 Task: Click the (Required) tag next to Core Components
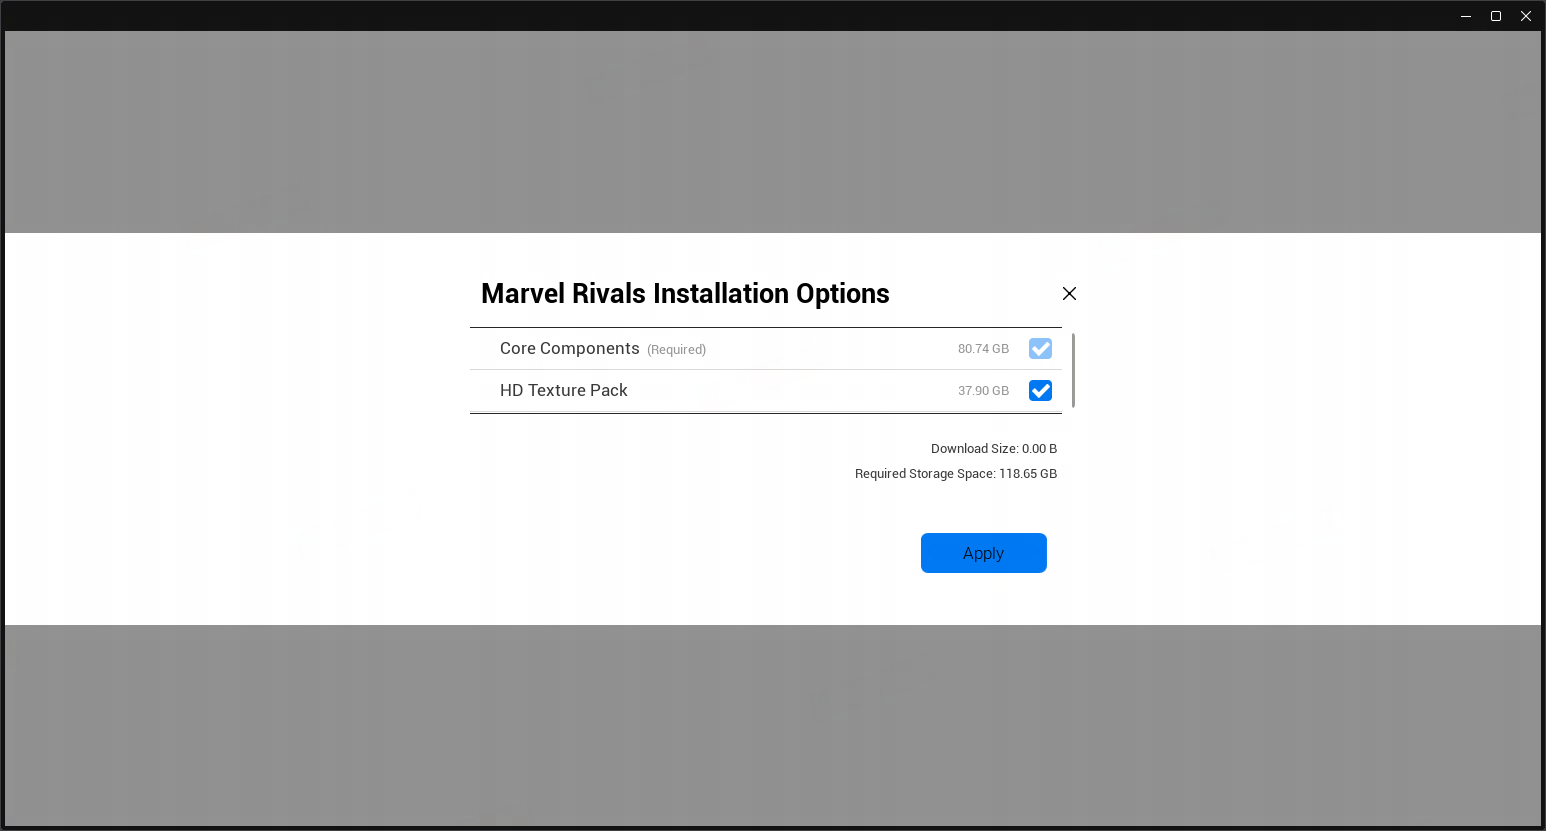pos(676,350)
